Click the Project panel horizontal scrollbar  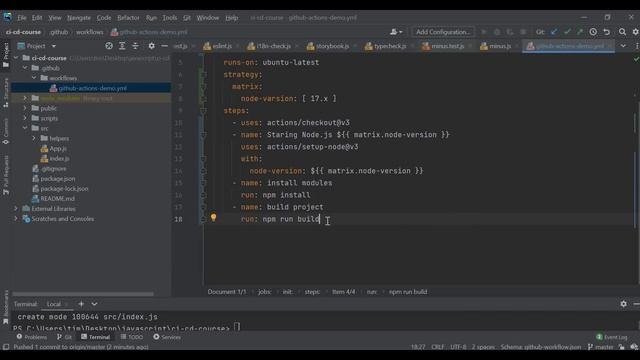83,293
